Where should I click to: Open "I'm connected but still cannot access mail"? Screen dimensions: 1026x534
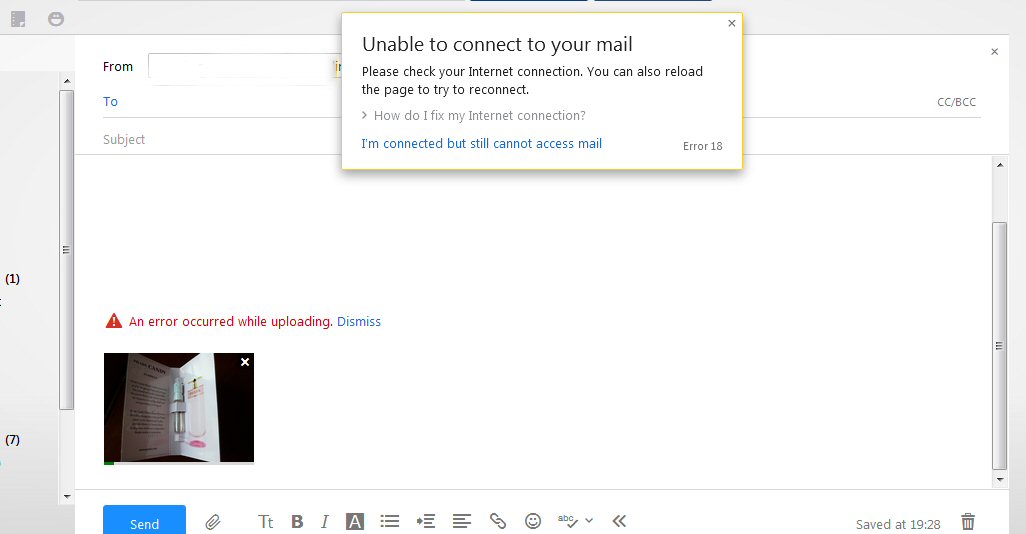(x=481, y=144)
